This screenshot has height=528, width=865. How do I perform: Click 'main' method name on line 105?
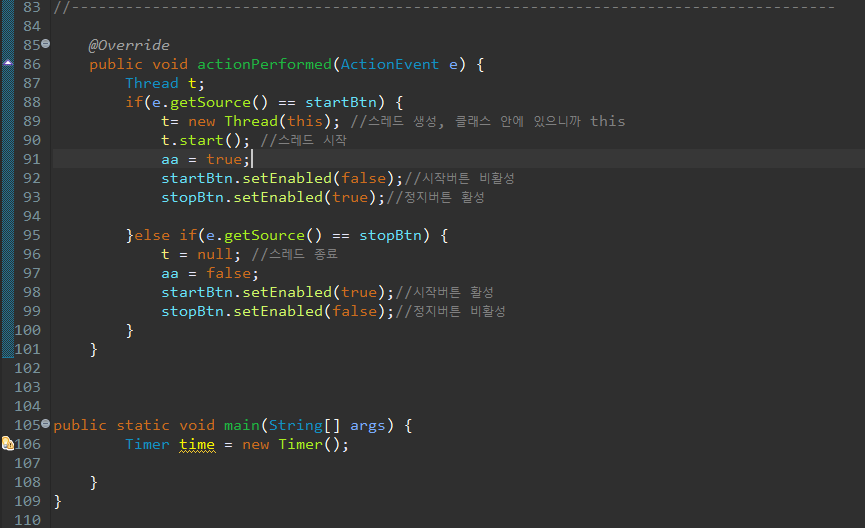coord(242,425)
